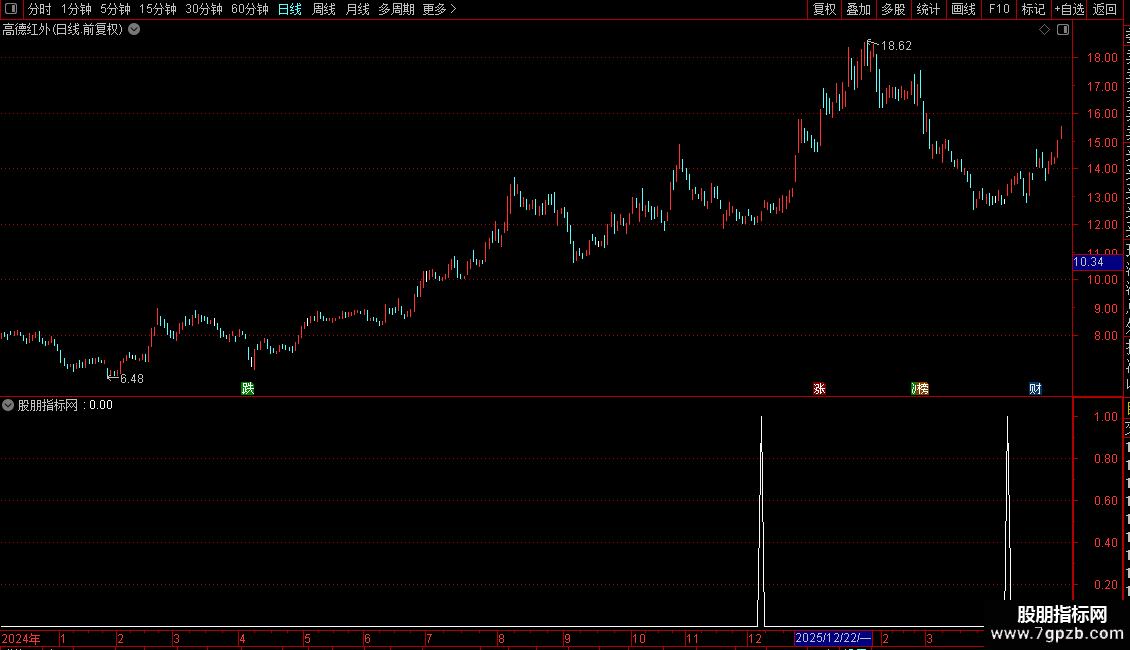Toggle the left sidebar panel icon

click(x=11, y=9)
